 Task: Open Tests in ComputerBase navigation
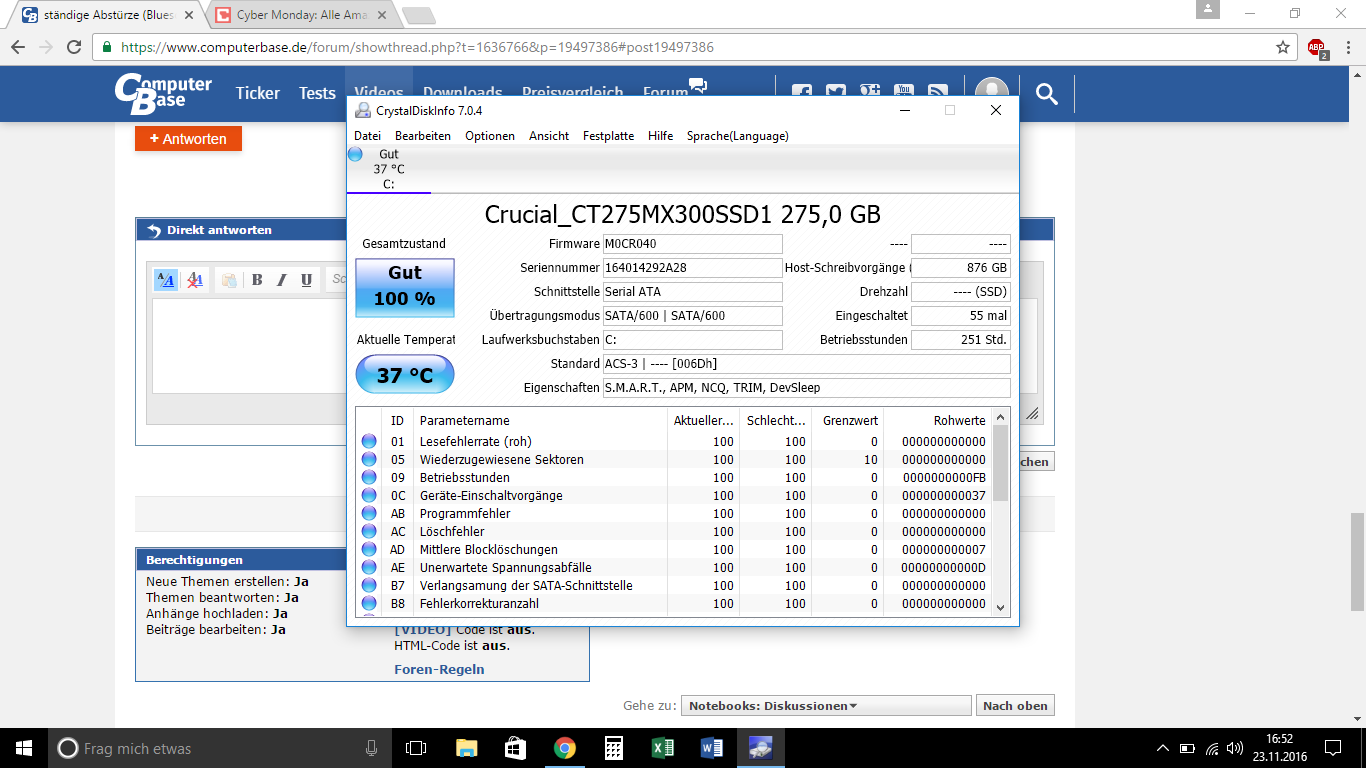coord(317,93)
